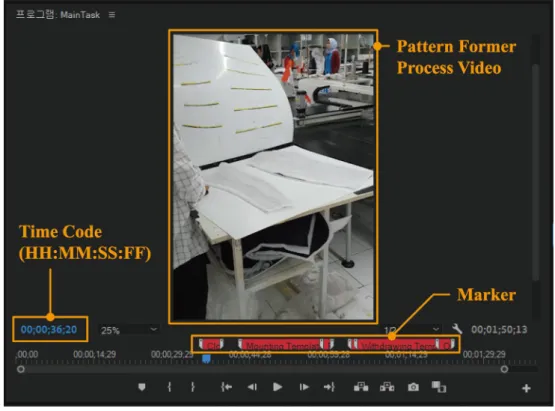Image resolution: width=555 pixels, height=411 pixels.
Task: Select the MainTask program panel title
Action: (x=58, y=15)
